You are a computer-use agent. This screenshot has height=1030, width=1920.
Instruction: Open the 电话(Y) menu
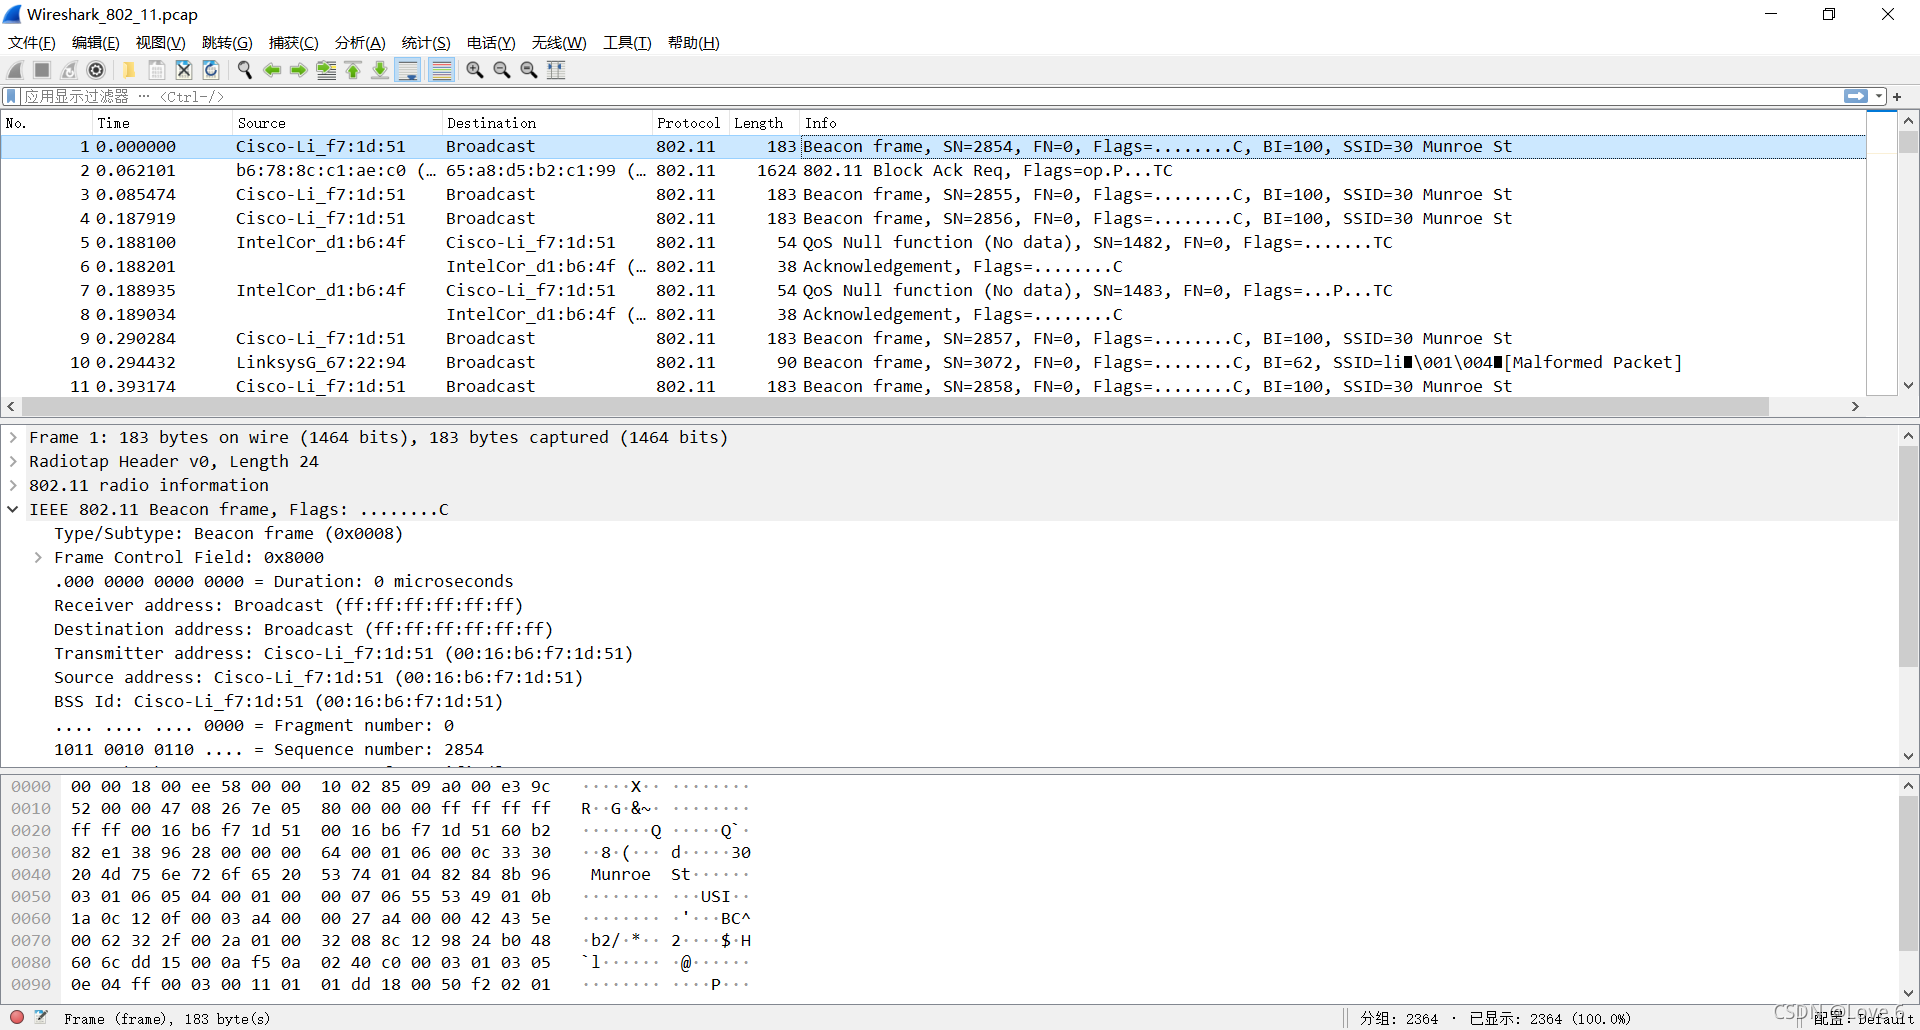point(491,42)
